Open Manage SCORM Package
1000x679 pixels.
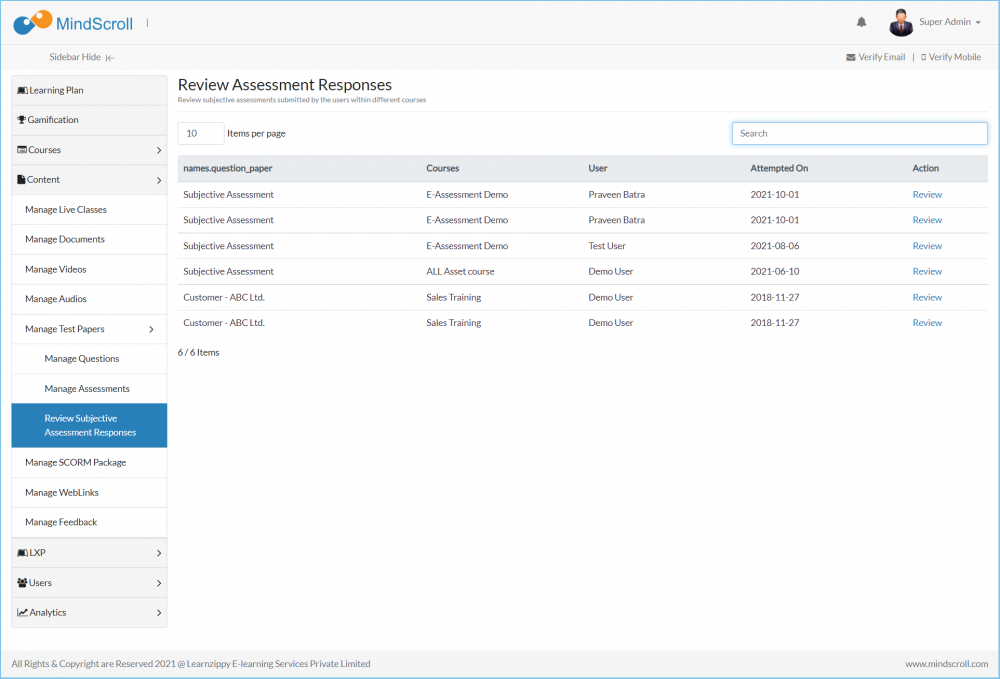coord(89,463)
